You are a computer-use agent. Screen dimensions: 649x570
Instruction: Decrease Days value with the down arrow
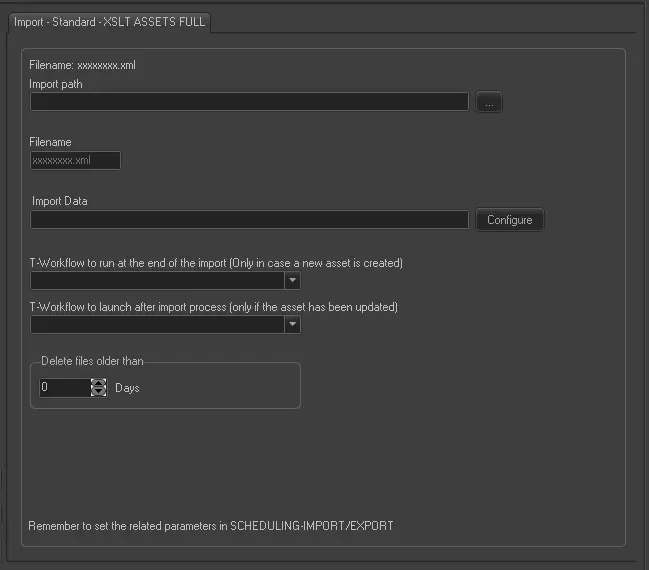98,392
